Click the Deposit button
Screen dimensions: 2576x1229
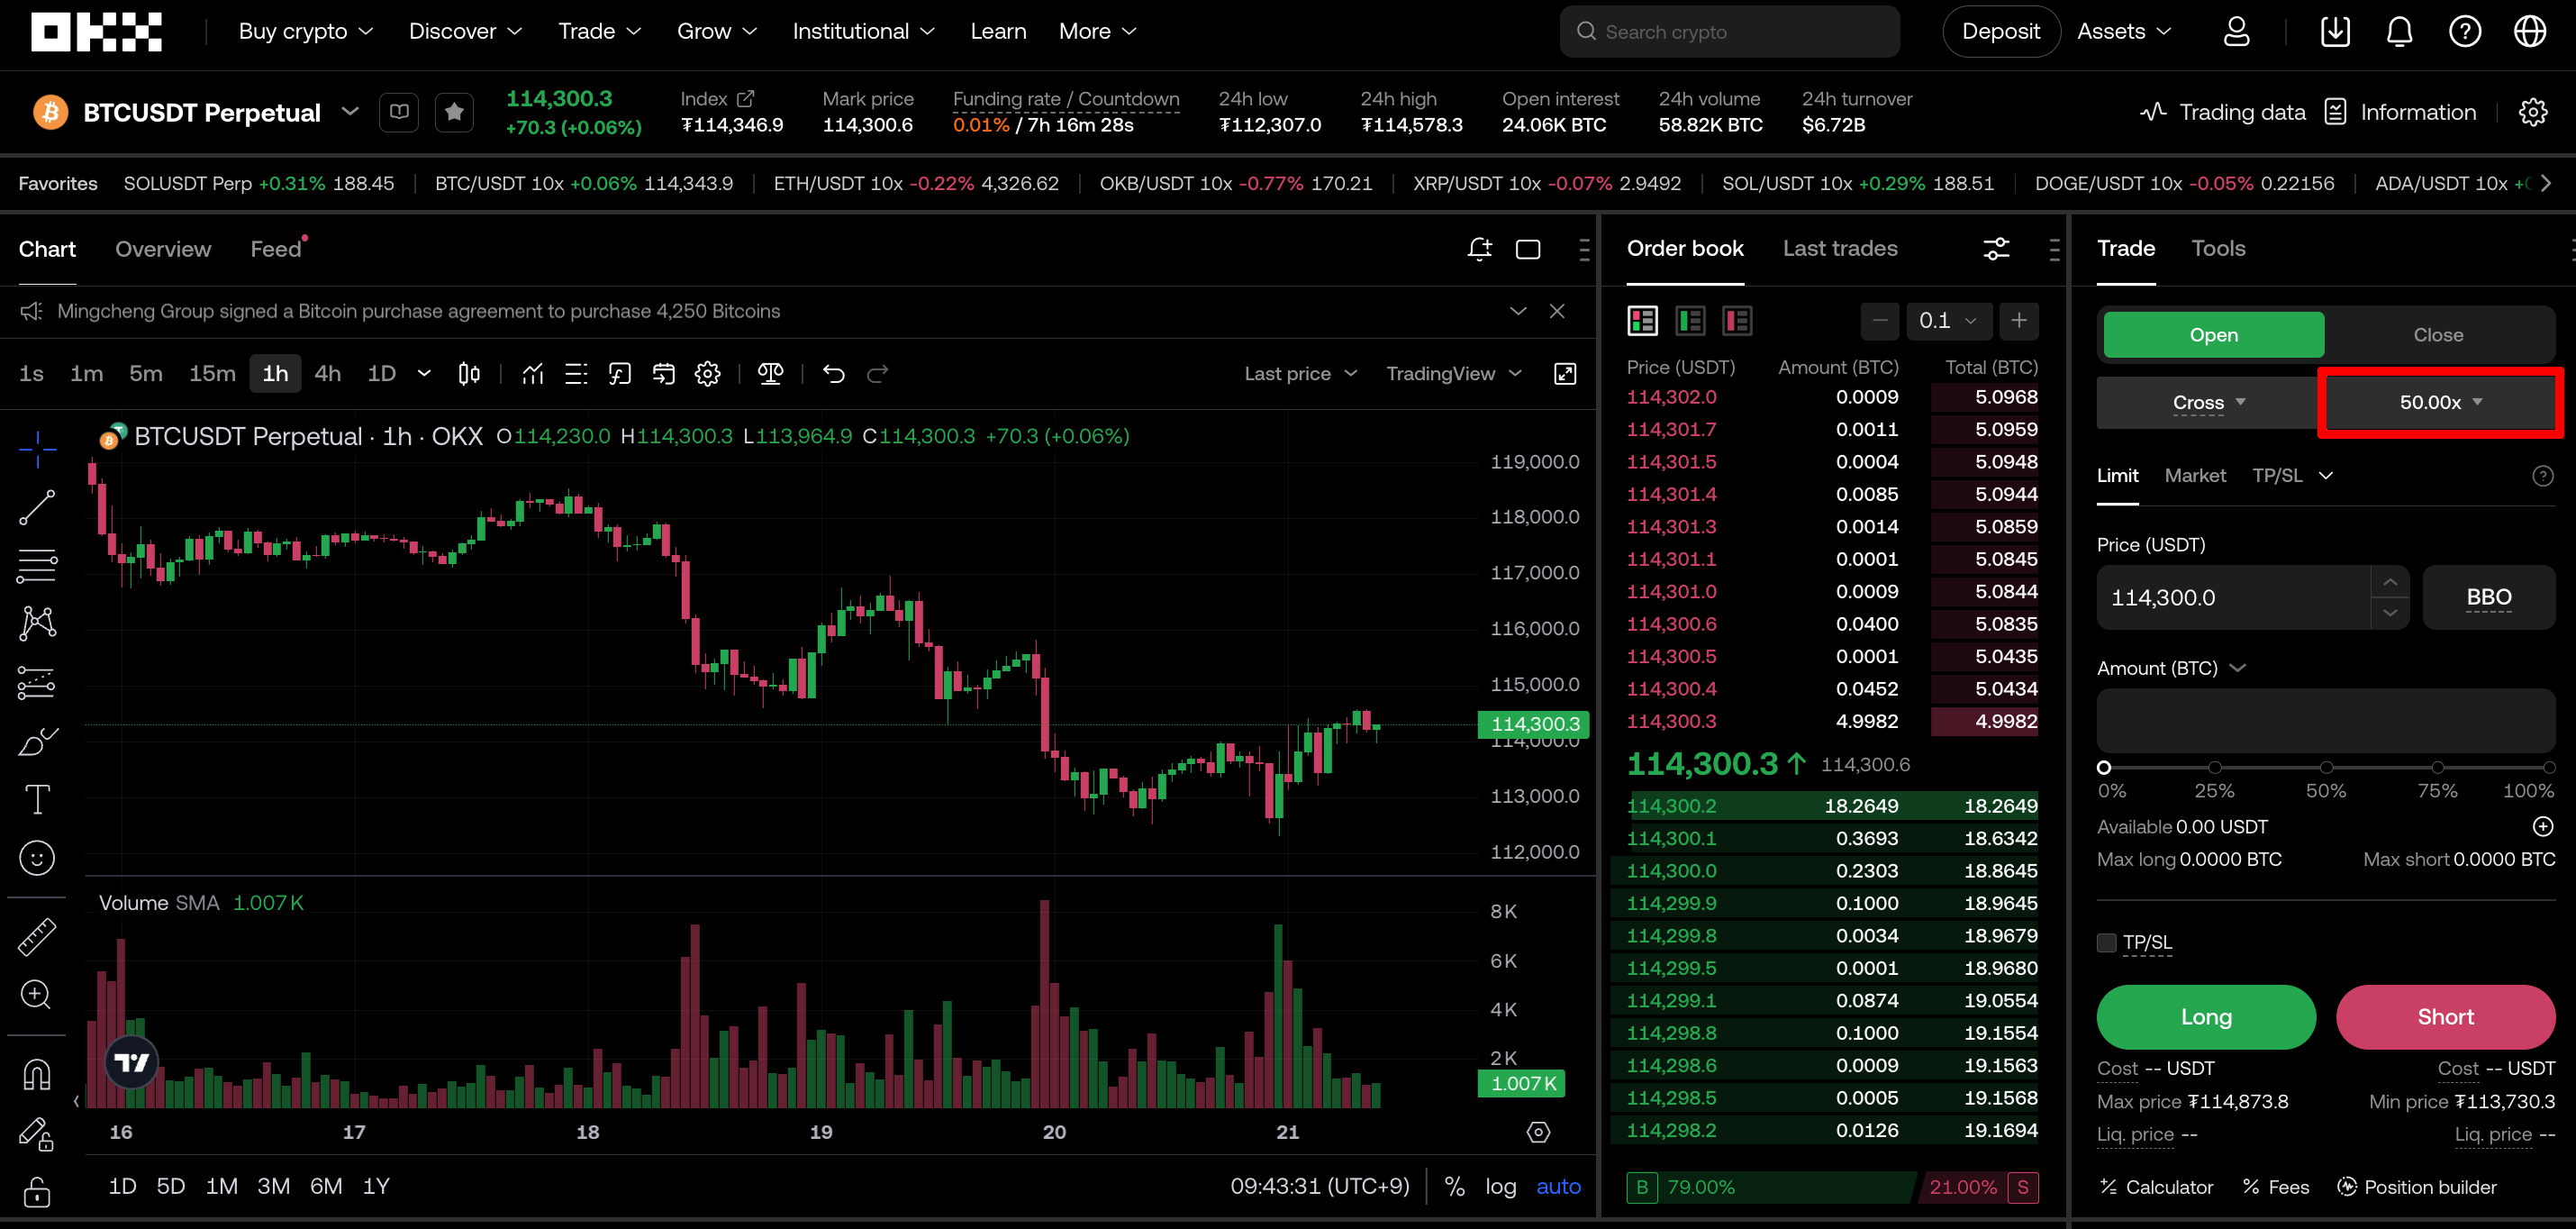pyautogui.click(x=2000, y=31)
